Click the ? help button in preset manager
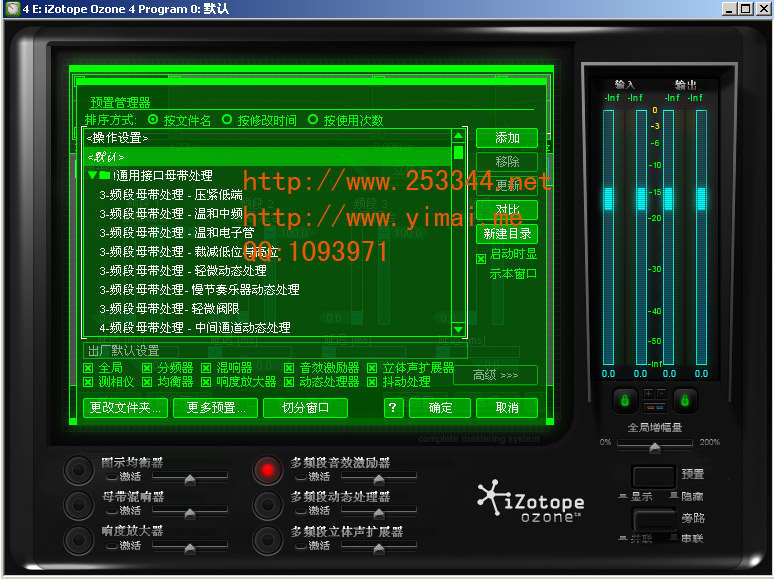Viewport: 774px width, 579px height. tap(393, 408)
